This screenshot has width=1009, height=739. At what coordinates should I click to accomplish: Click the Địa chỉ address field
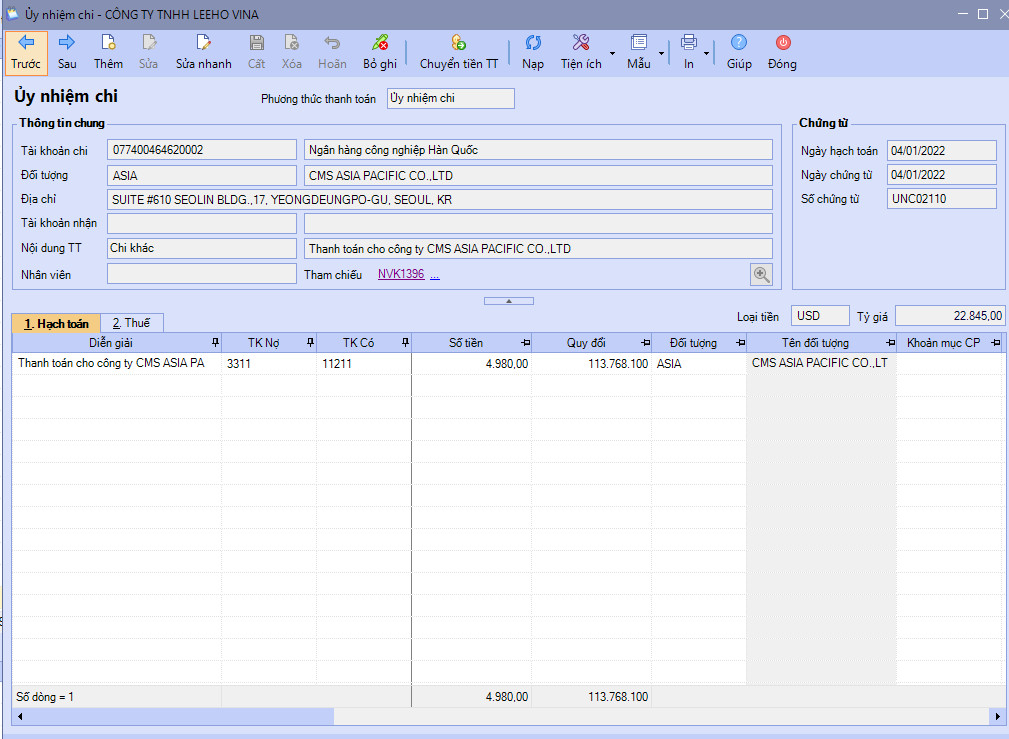pos(440,200)
